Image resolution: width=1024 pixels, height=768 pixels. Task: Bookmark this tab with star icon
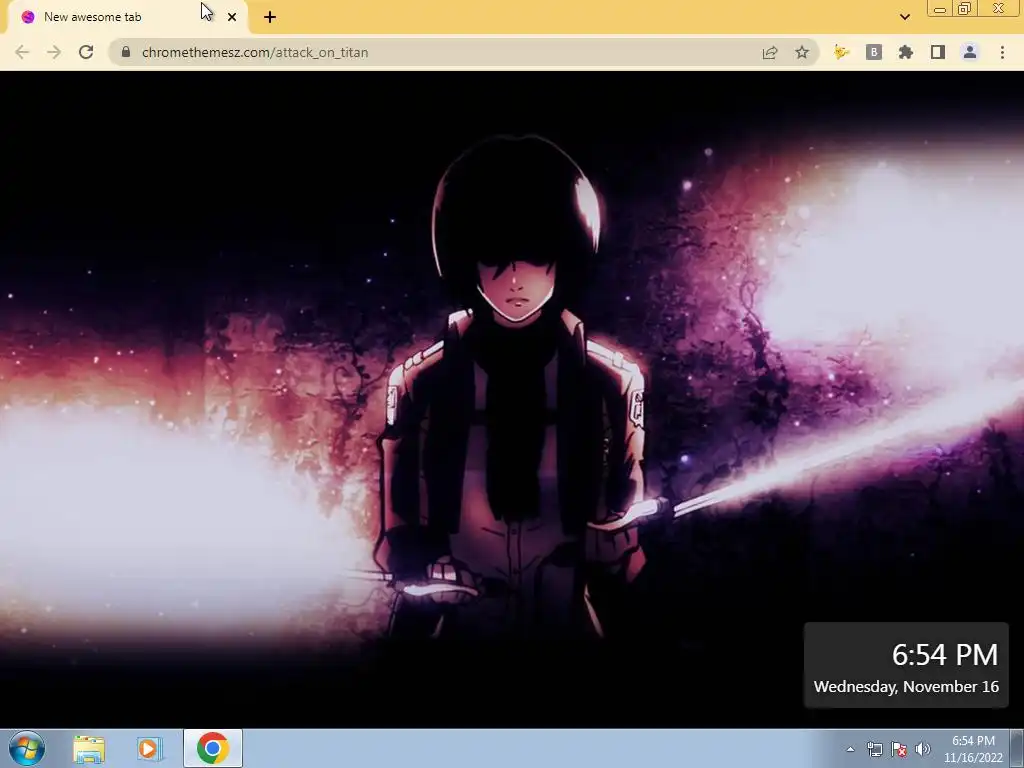tap(802, 52)
